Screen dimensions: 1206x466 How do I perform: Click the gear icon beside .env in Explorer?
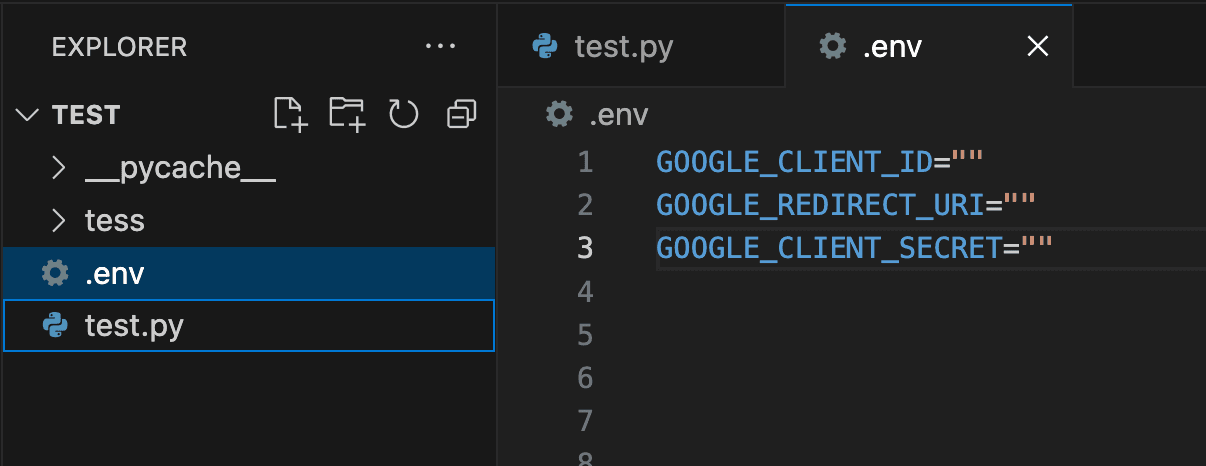pyautogui.click(x=55, y=273)
